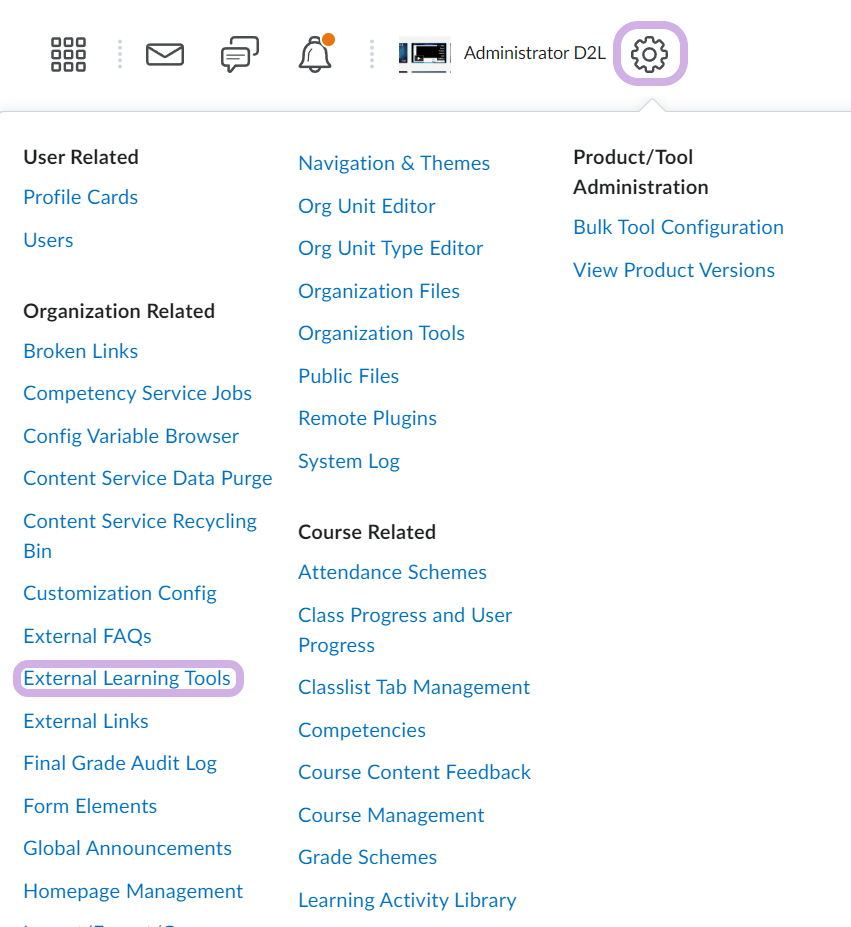Open Grade Schemes
The height and width of the screenshot is (927, 851).
367,857
